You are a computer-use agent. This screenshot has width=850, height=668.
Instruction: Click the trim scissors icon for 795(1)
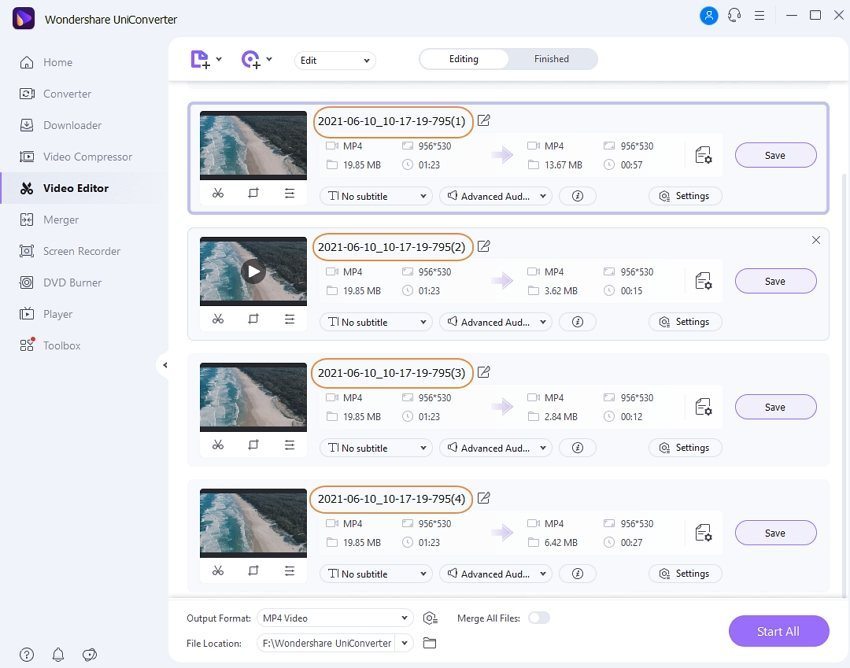tap(218, 193)
